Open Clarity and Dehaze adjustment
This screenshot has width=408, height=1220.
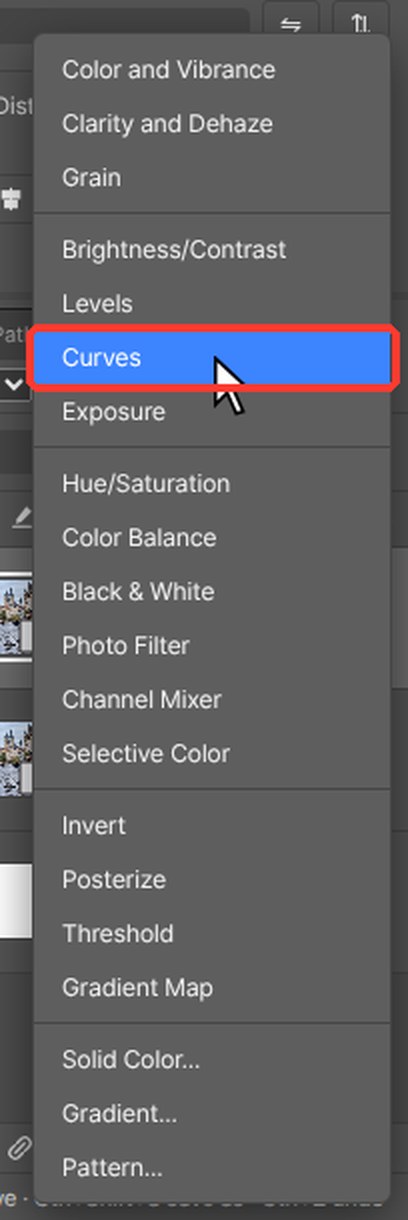212,124
